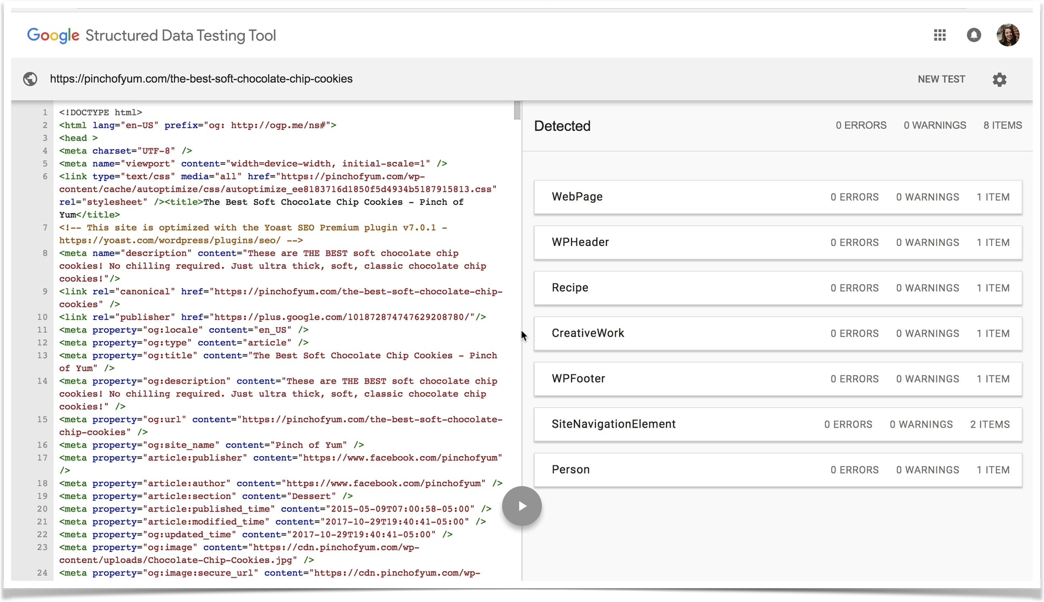The image size is (1044, 602).
Task: Click the 'Detected' heading
Action: click(562, 126)
